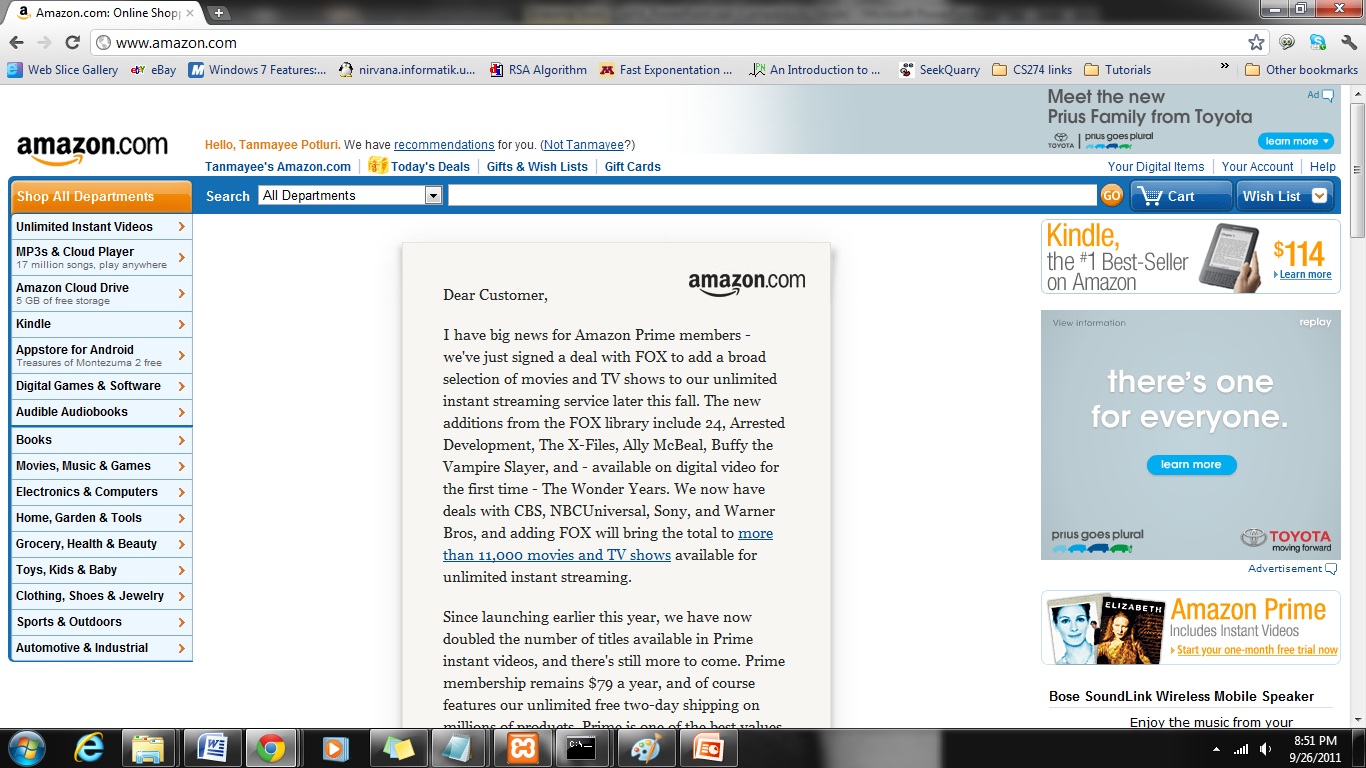Open Clothing, Shoes & Jewelry department
Image resolution: width=1366 pixels, height=768 pixels.
(x=101, y=596)
